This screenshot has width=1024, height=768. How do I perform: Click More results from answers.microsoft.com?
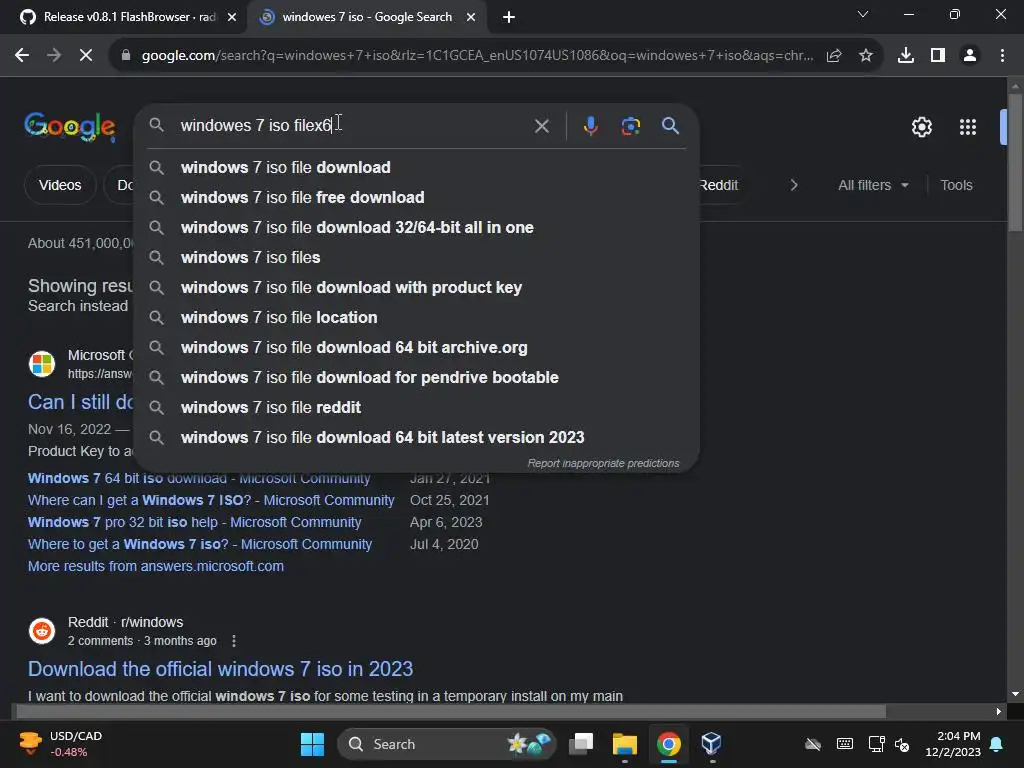tap(155, 566)
